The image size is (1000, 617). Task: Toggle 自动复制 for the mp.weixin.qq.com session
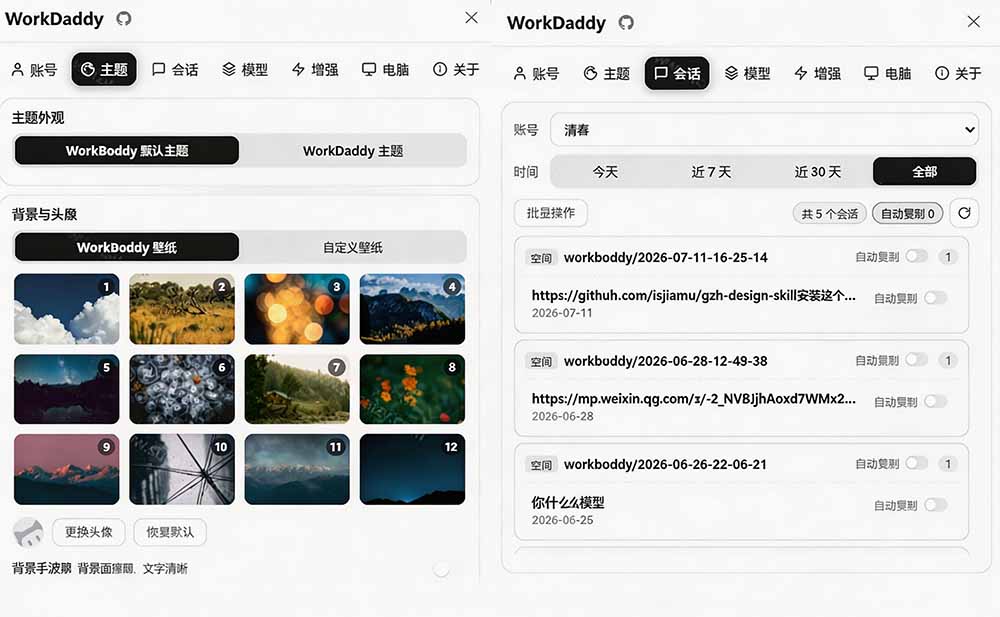point(936,401)
